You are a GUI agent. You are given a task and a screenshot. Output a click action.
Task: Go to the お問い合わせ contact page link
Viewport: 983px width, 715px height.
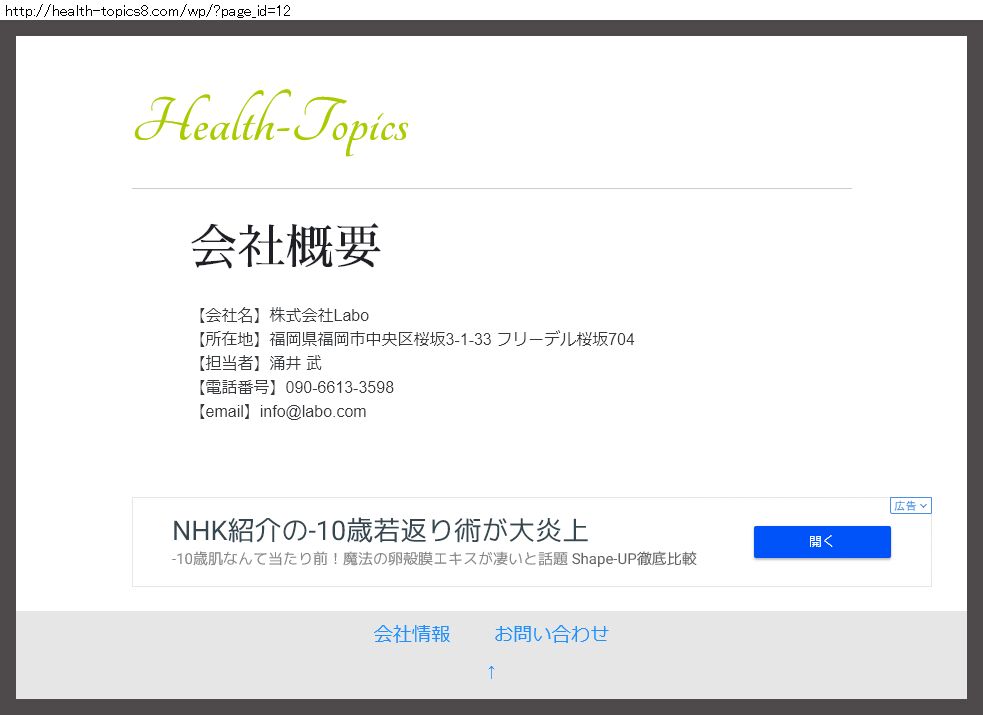551,634
